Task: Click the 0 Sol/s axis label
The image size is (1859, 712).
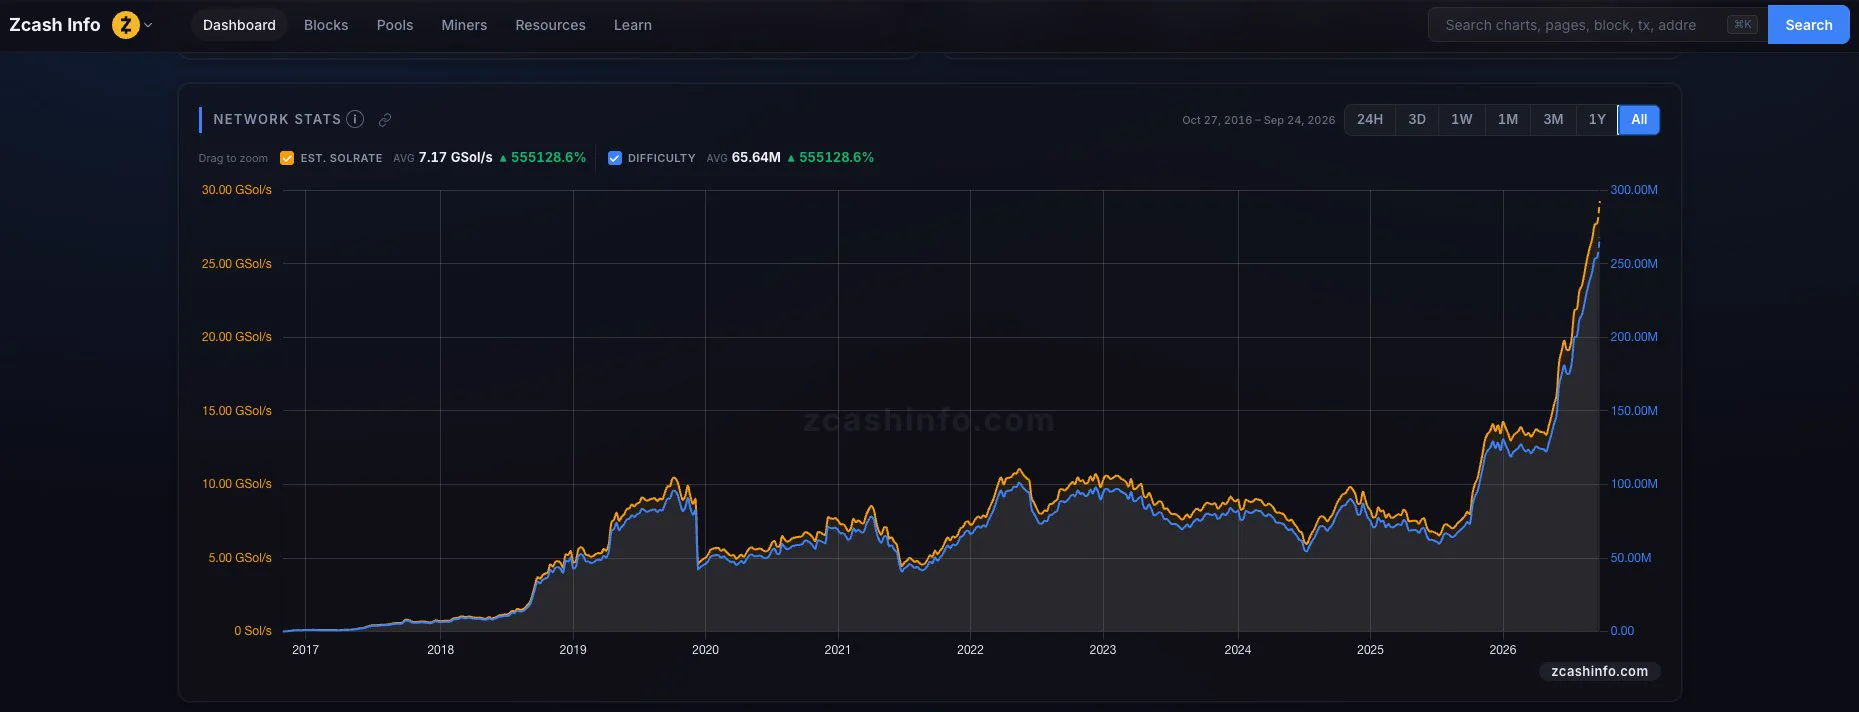Action: (x=253, y=631)
